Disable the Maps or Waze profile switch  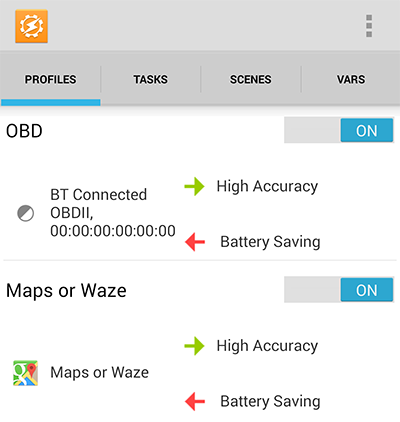[x=339, y=290]
